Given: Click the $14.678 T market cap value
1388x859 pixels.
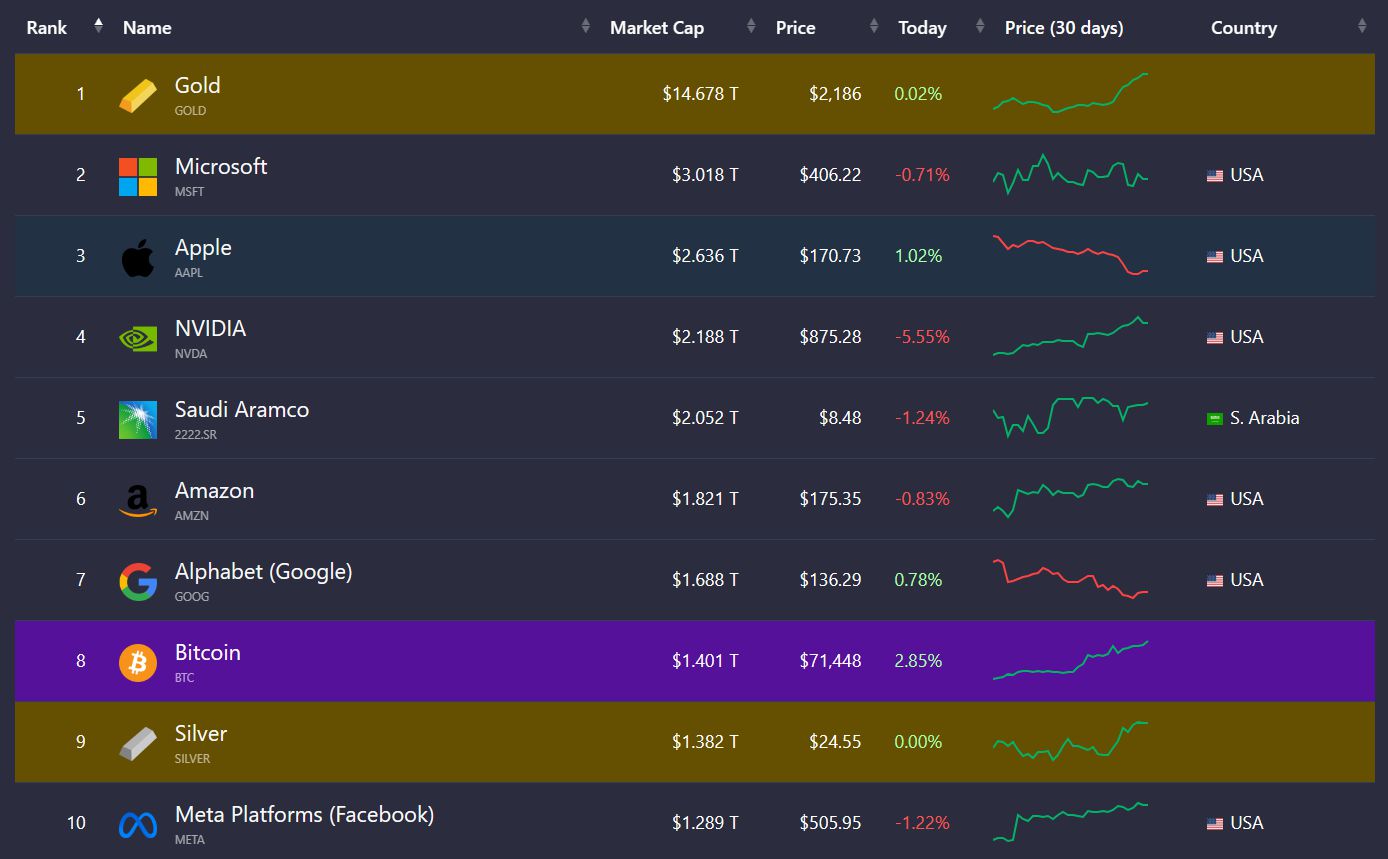Looking at the screenshot, I should pyautogui.click(x=700, y=95).
